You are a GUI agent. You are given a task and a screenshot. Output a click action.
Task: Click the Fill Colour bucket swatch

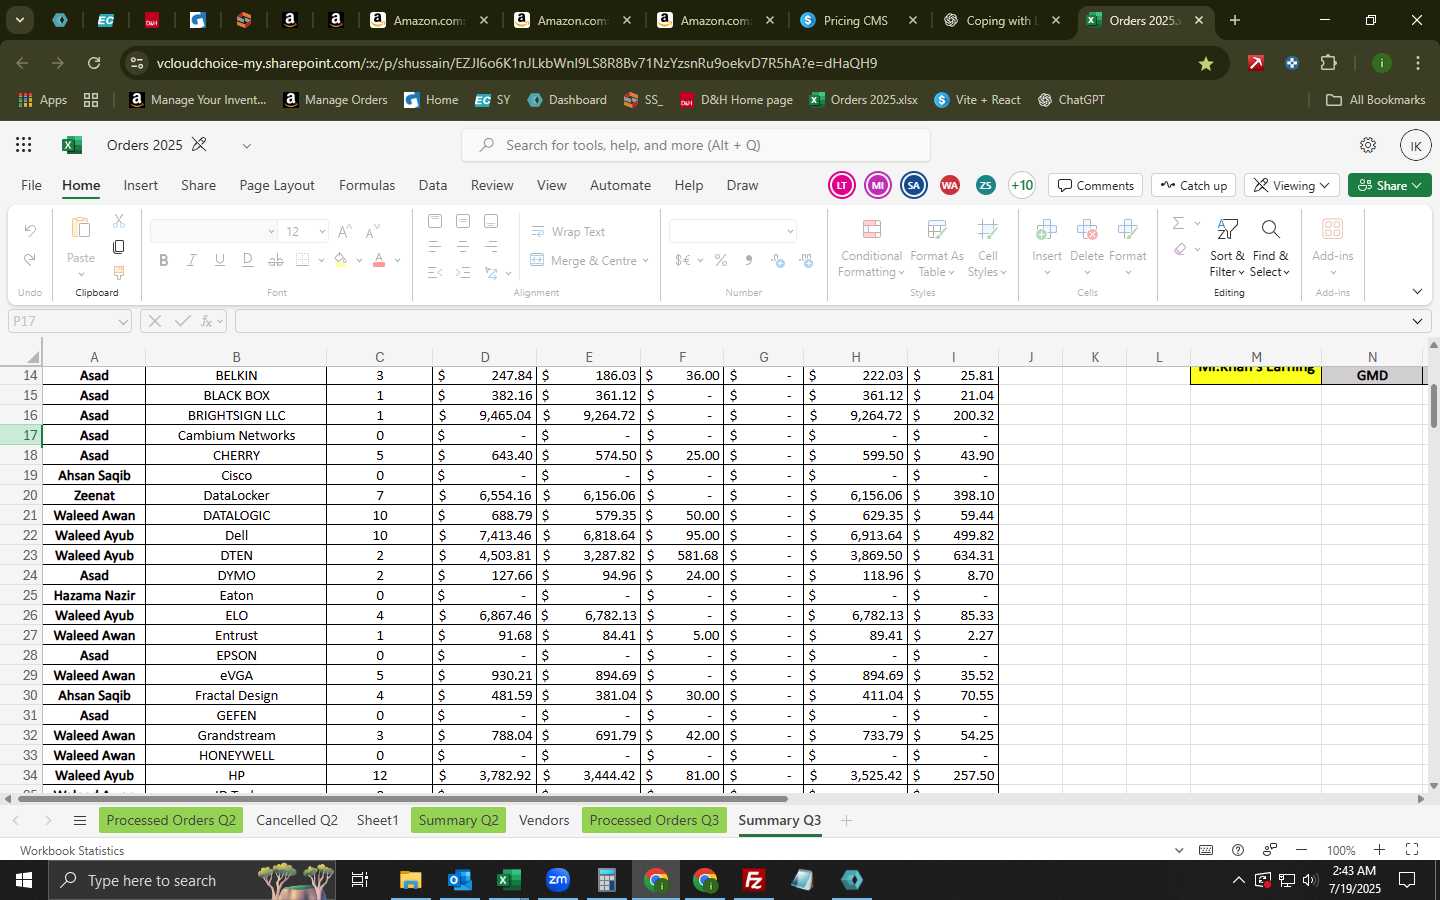[341, 260]
